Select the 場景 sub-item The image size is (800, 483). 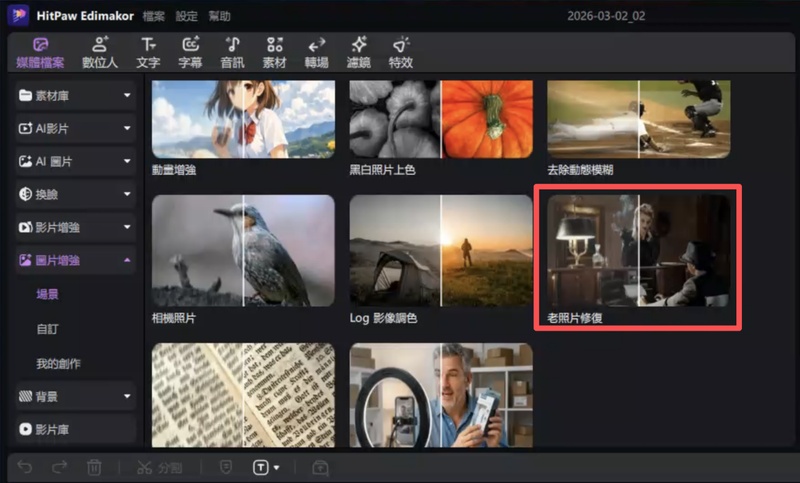pos(47,294)
